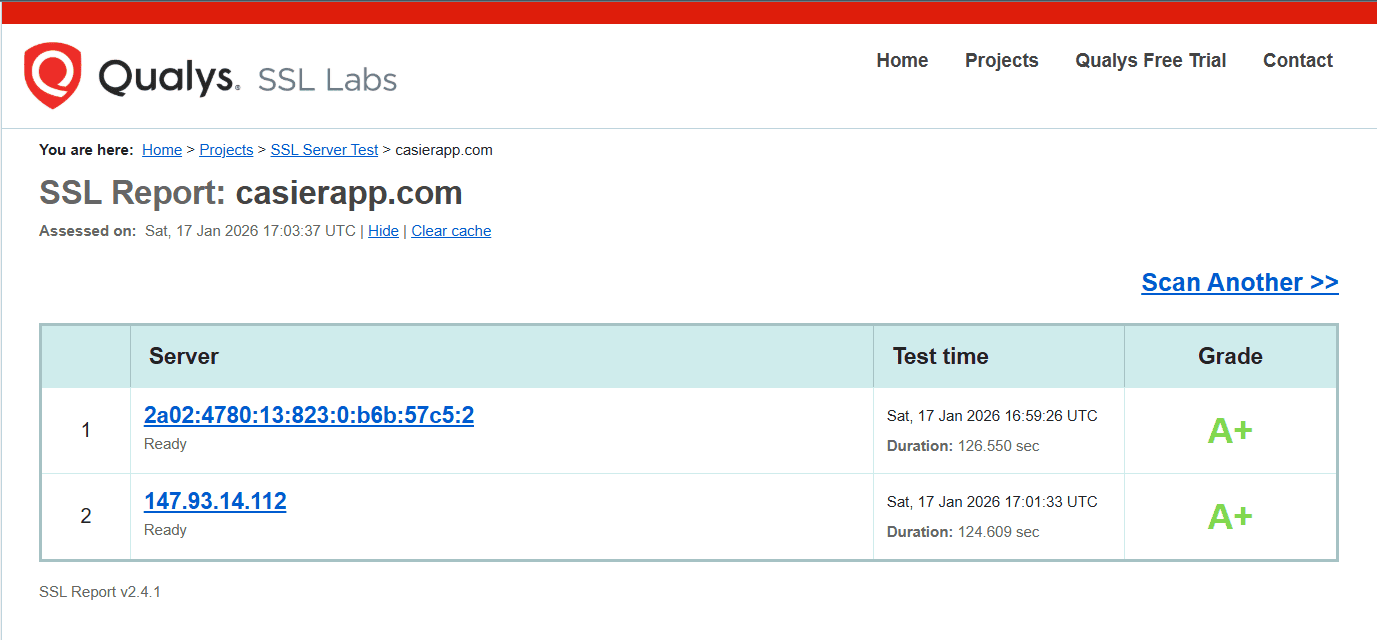The height and width of the screenshot is (640, 1377).
Task: Open SSL Server Test breadcrumb link
Action: coord(324,150)
